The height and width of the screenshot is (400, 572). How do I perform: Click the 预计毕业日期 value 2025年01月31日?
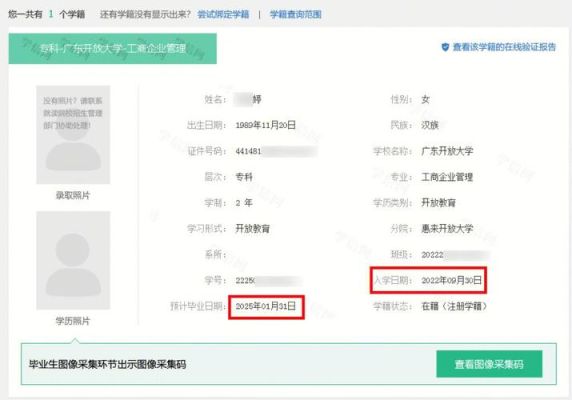point(266,306)
